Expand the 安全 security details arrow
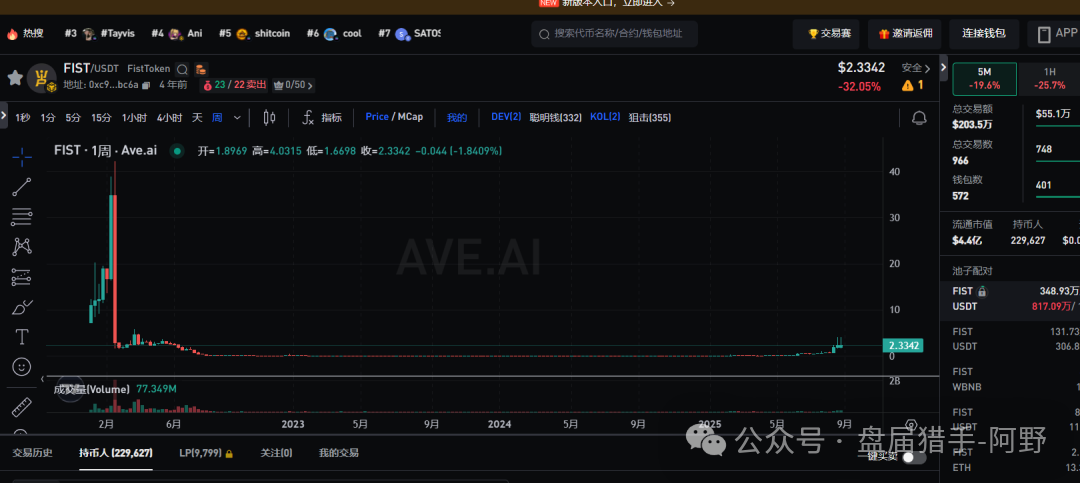Screen dimensions: 1080x483 927,68
